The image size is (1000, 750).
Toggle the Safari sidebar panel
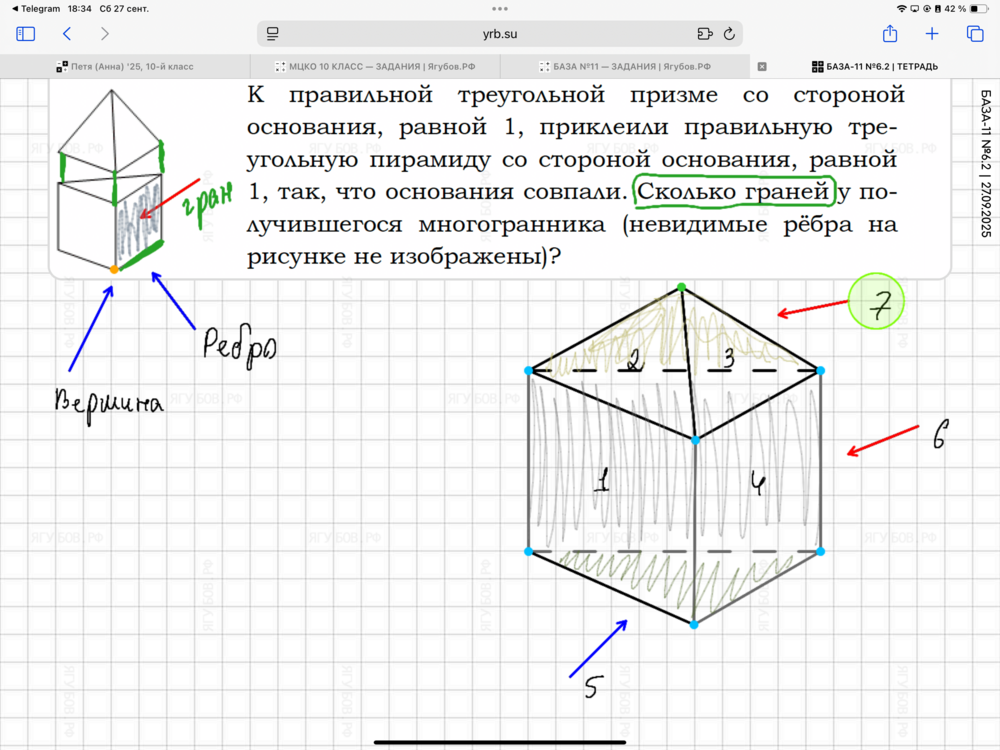tap(26, 33)
